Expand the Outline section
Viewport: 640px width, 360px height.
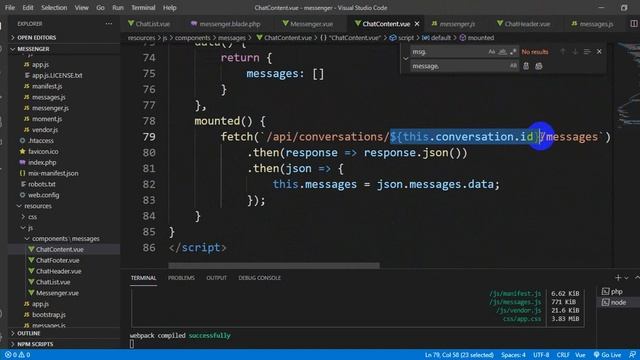[x=64, y=333]
